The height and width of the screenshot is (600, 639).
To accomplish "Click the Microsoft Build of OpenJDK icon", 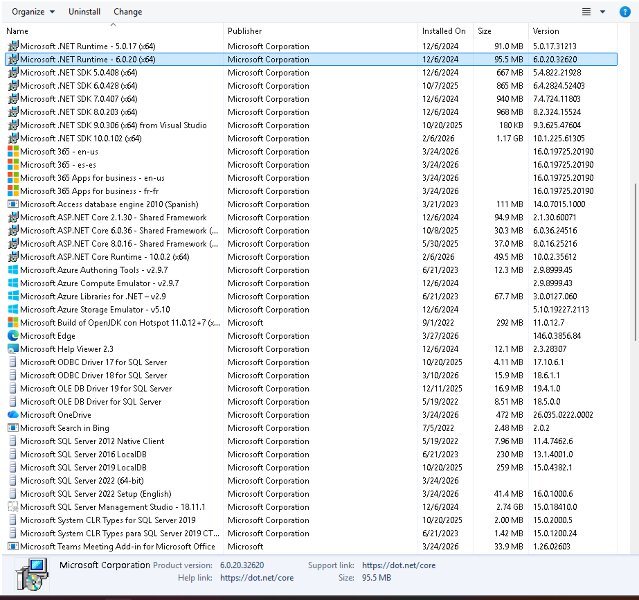I will [13, 322].
